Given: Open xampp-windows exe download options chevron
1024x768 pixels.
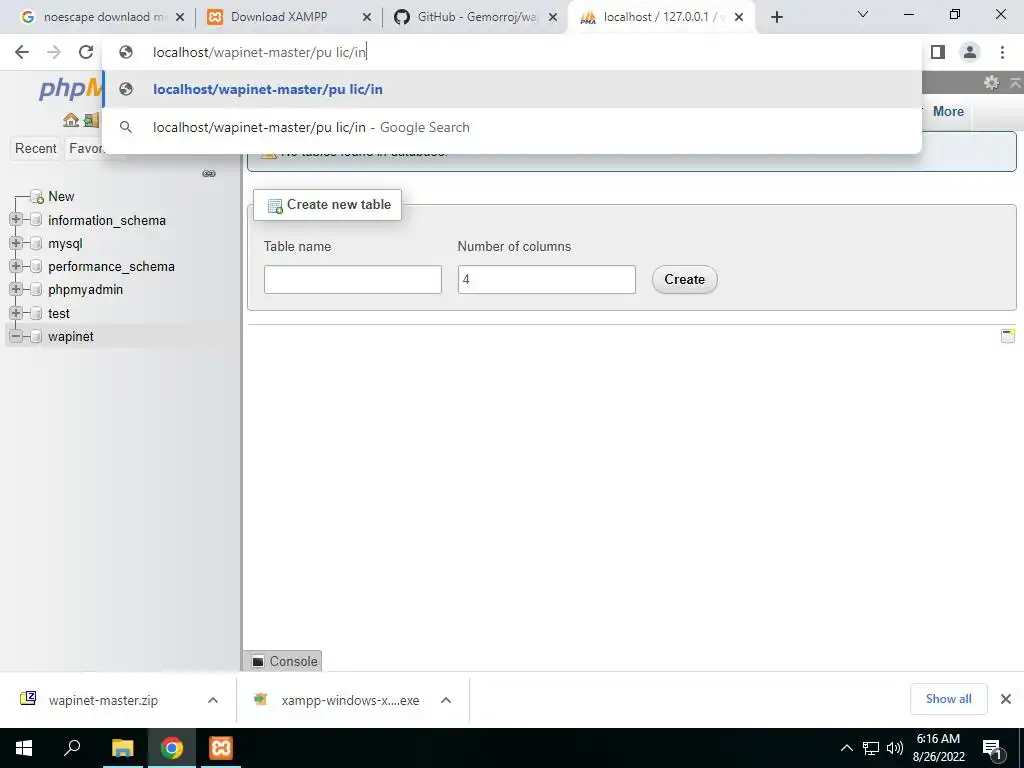Looking at the screenshot, I should pos(446,700).
